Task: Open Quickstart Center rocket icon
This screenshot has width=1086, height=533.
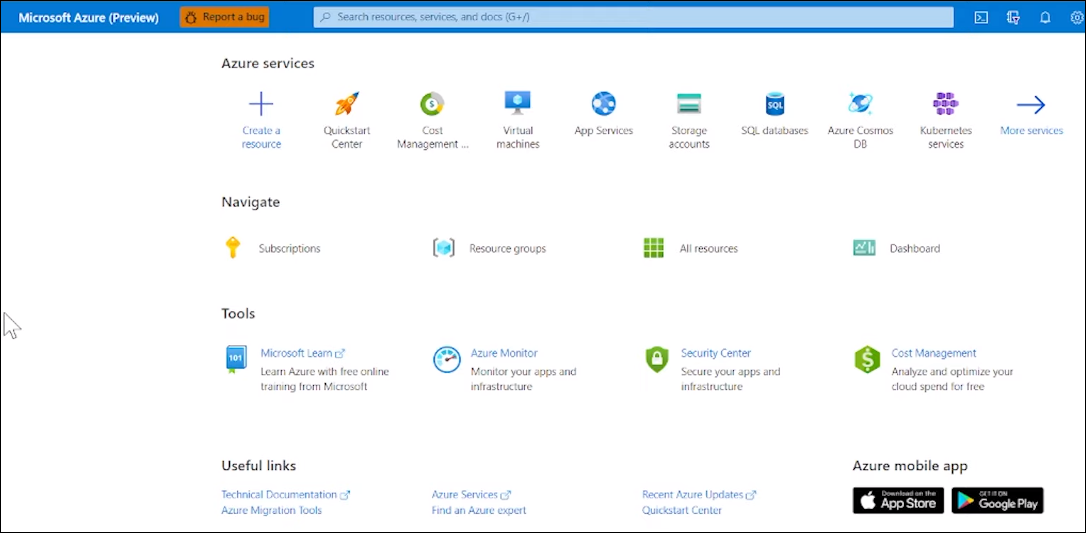Action: click(x=347, y=104)
